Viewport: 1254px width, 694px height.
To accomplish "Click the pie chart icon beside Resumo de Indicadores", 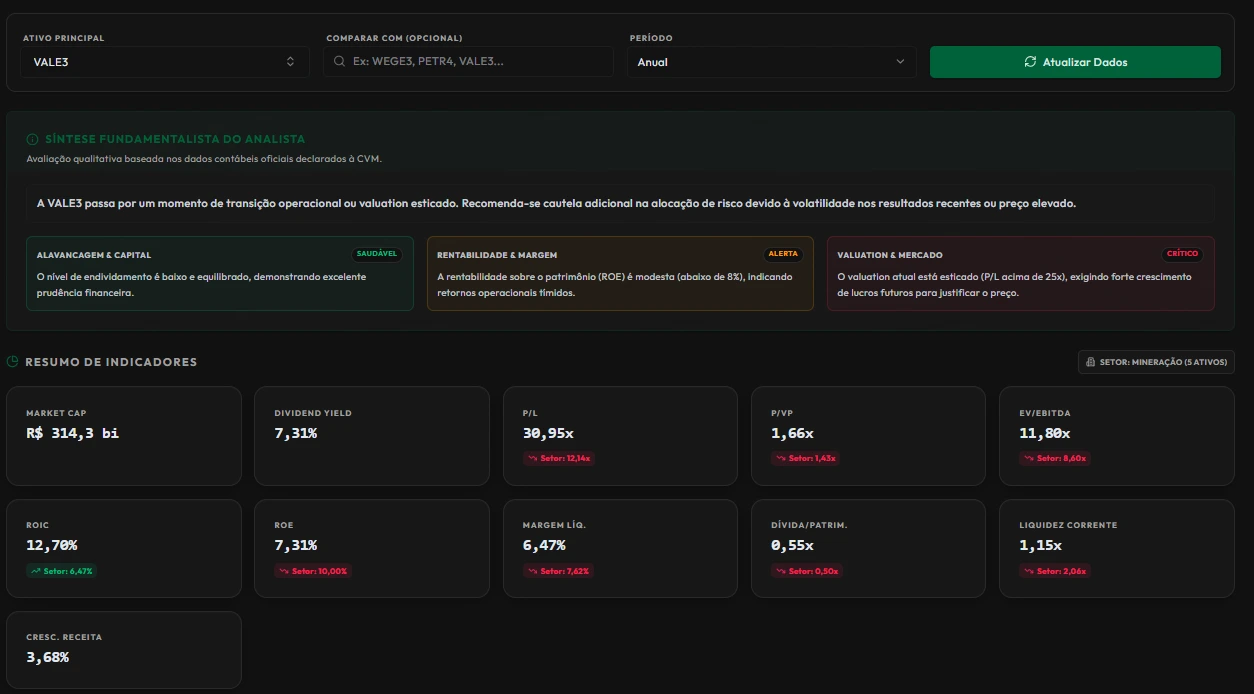I will point(12,362).
